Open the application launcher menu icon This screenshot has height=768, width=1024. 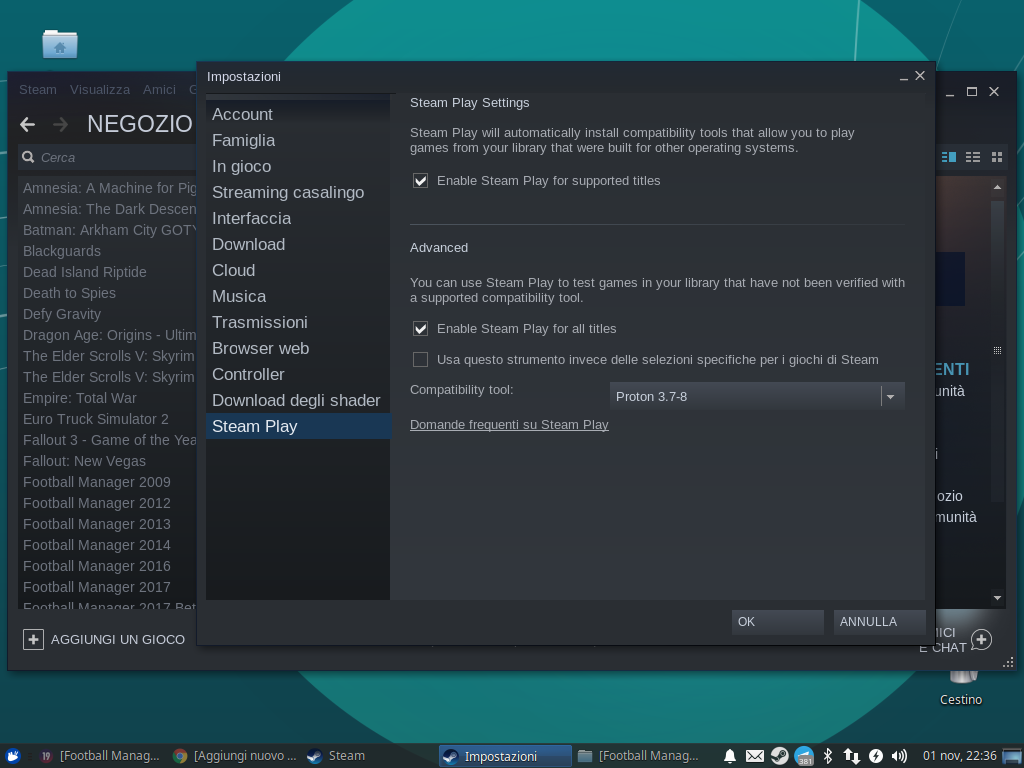point(12,756)
